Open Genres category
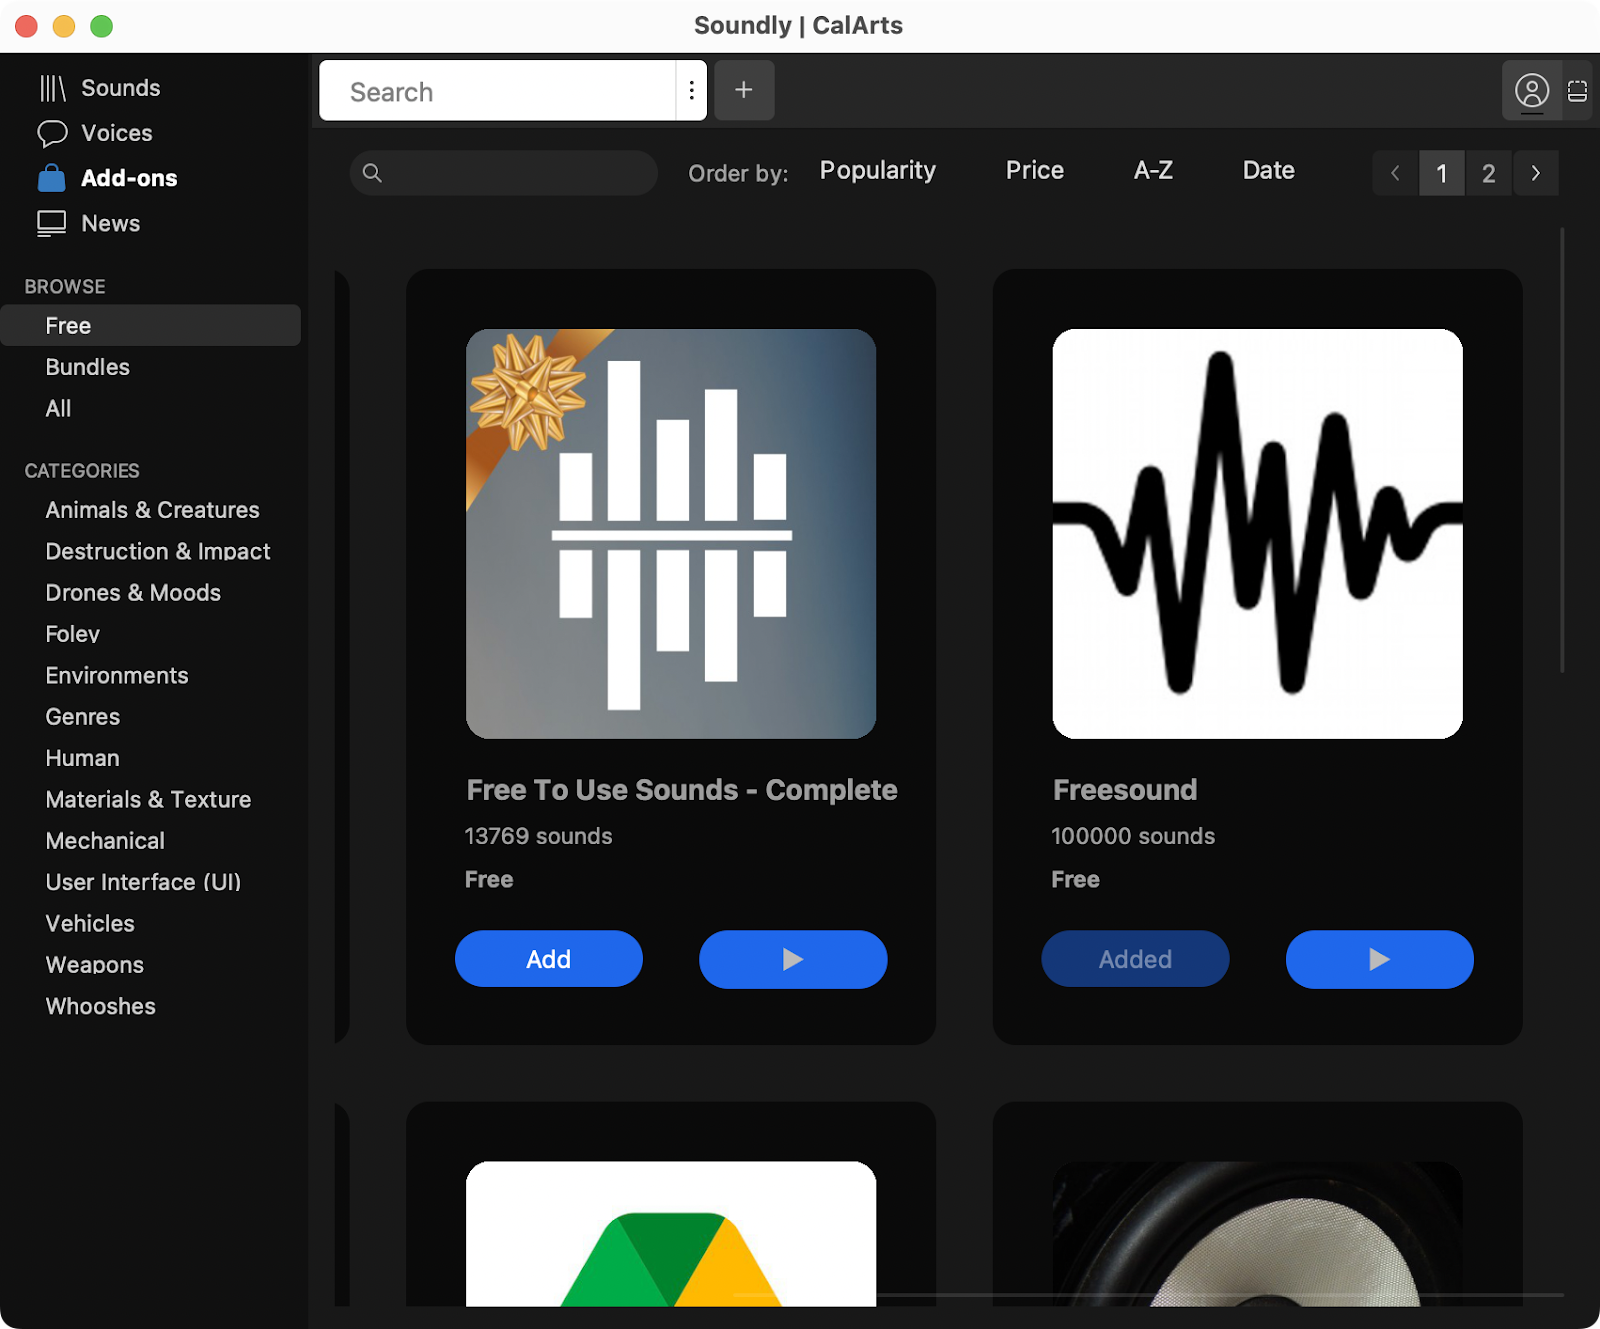This screenshot has width=1600, height=1329. pos(83,717)
